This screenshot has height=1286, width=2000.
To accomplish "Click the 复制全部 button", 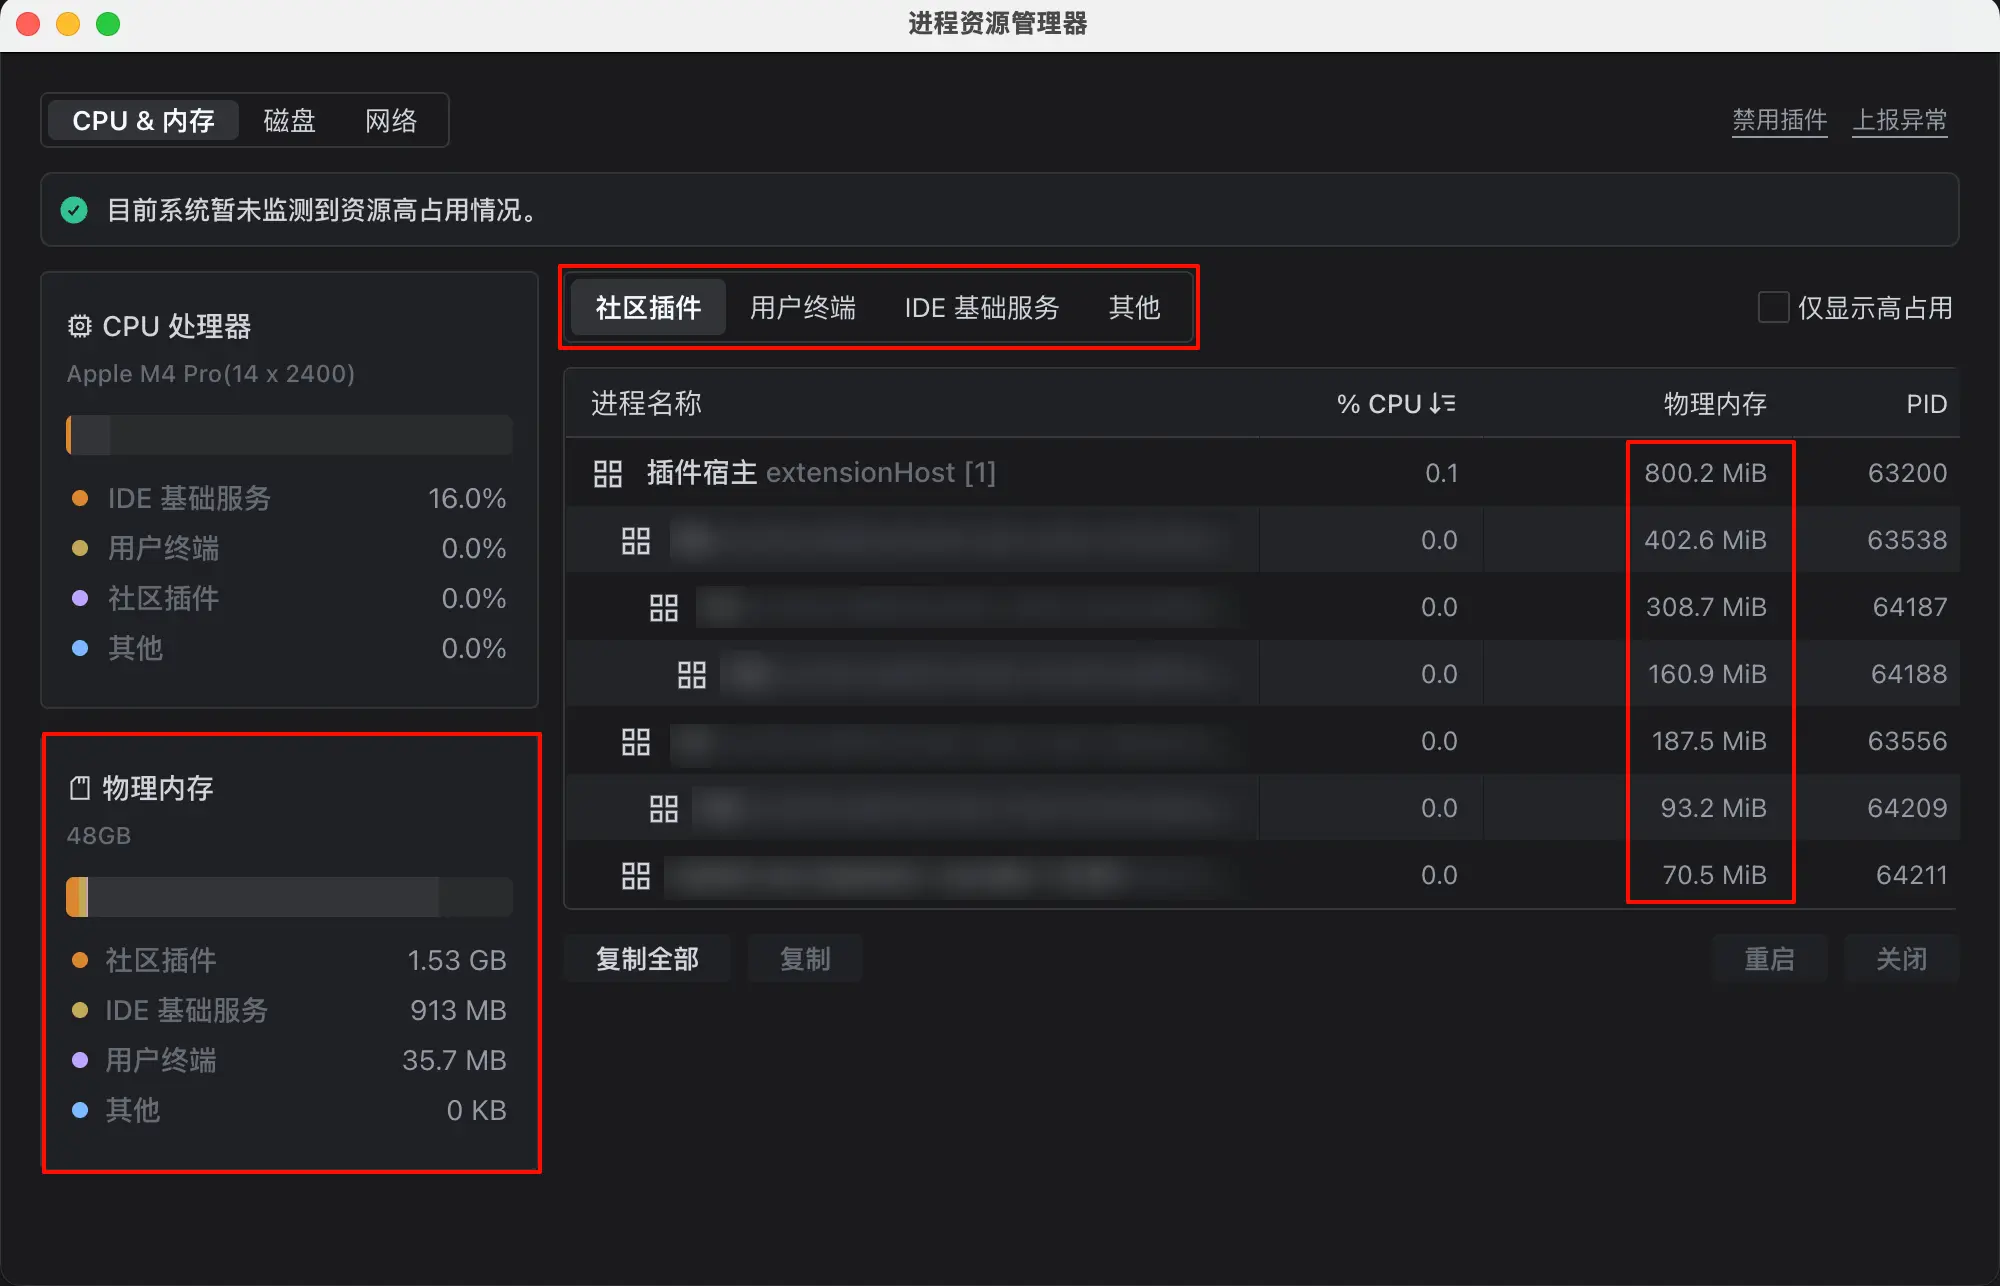I will tap(647, 959).
